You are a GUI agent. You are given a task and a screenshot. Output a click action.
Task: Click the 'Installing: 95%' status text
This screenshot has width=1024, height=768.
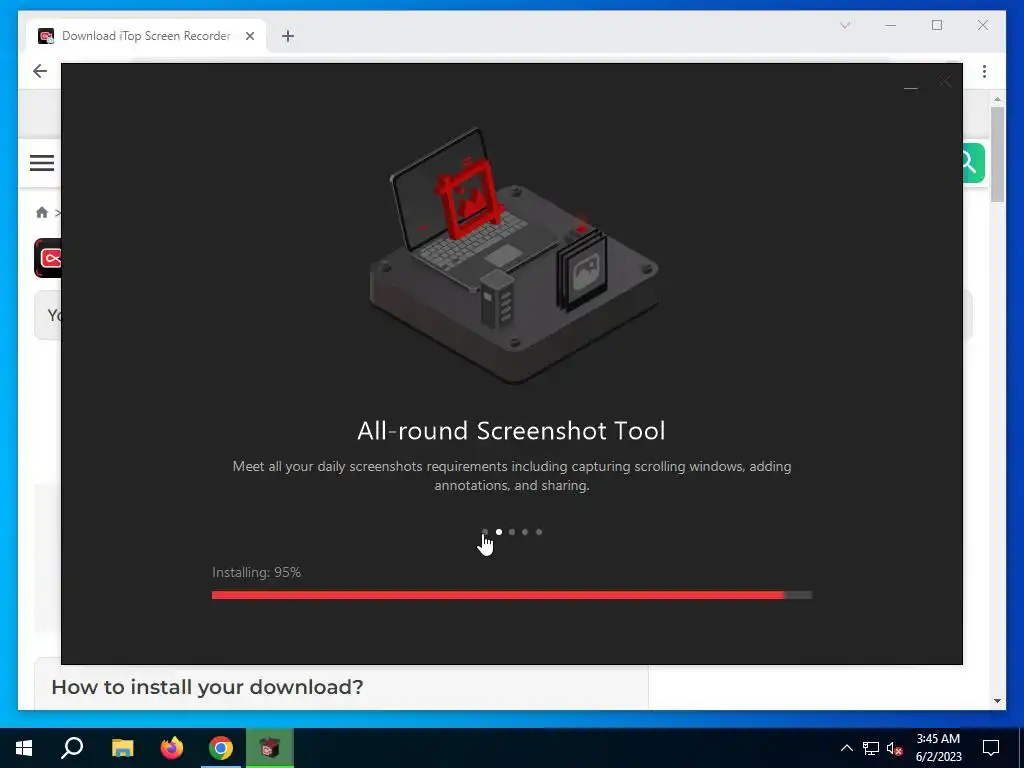click(x=257, y=572)
